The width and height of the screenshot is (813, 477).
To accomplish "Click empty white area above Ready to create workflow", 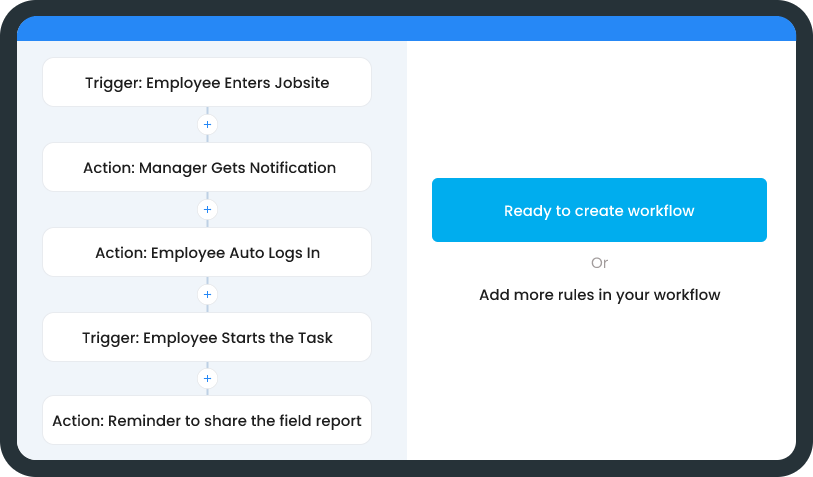I will [x=599, y=110].
